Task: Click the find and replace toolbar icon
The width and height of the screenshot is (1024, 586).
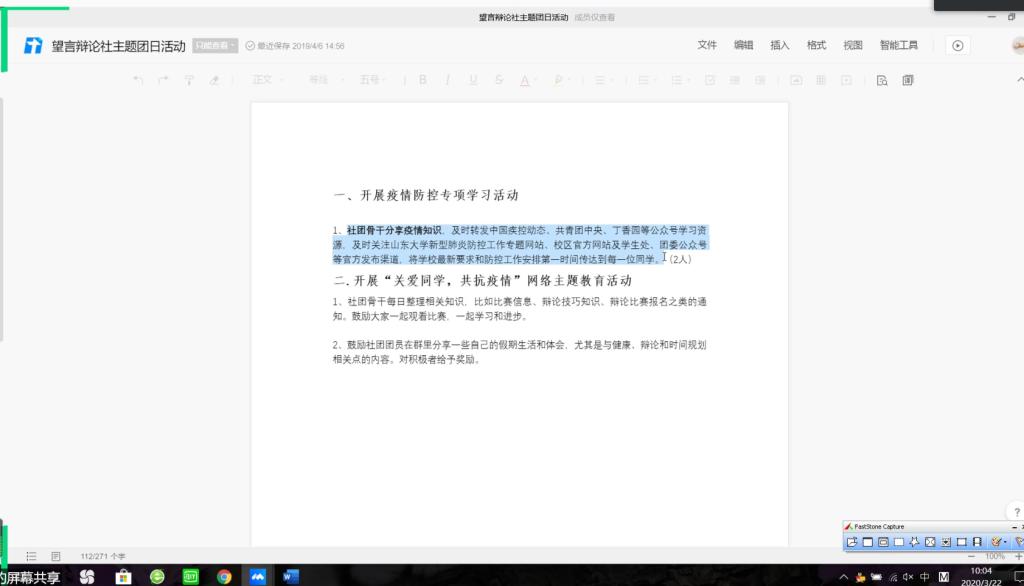Action: click(x=882, y=80)
